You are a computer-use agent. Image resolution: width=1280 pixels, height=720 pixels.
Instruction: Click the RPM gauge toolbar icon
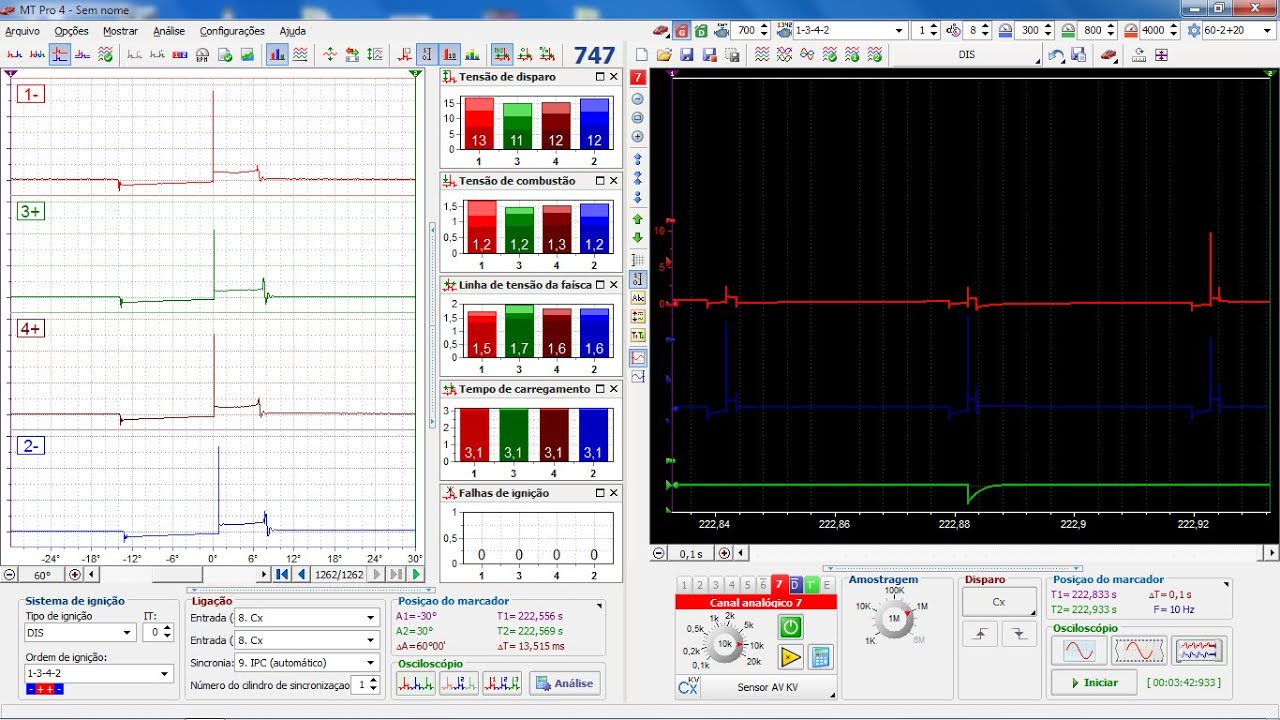[x=203, y=55]
